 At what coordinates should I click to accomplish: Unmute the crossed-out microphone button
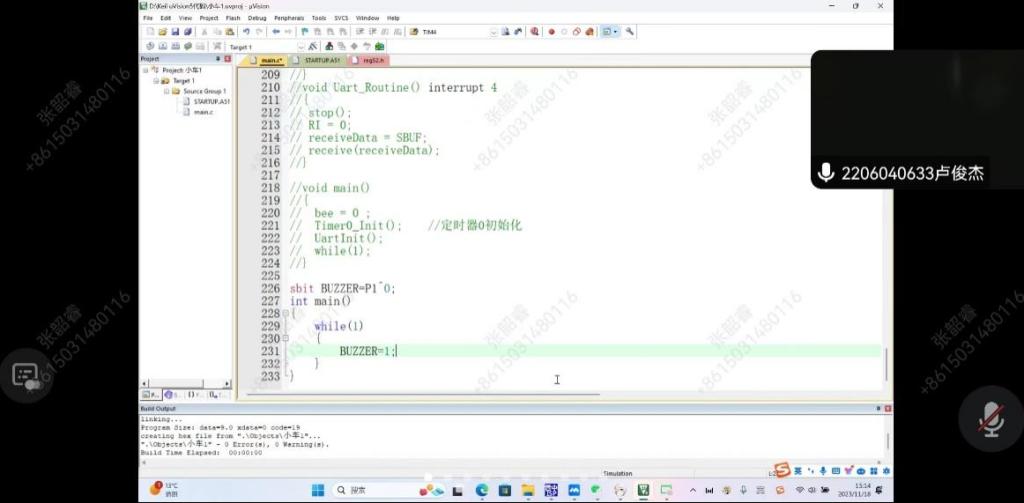pyautogui.click(x=990, y=418)
